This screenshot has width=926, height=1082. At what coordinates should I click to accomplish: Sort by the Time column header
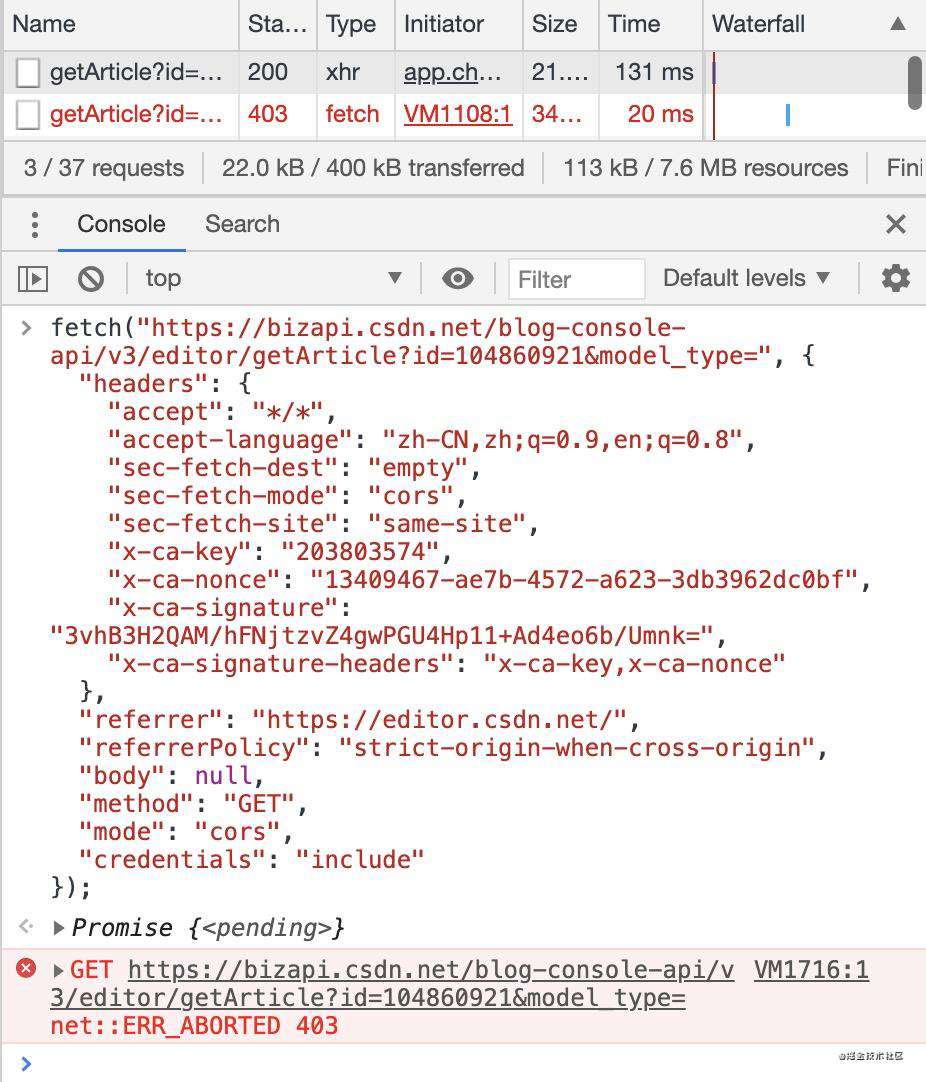click(650, 24)
